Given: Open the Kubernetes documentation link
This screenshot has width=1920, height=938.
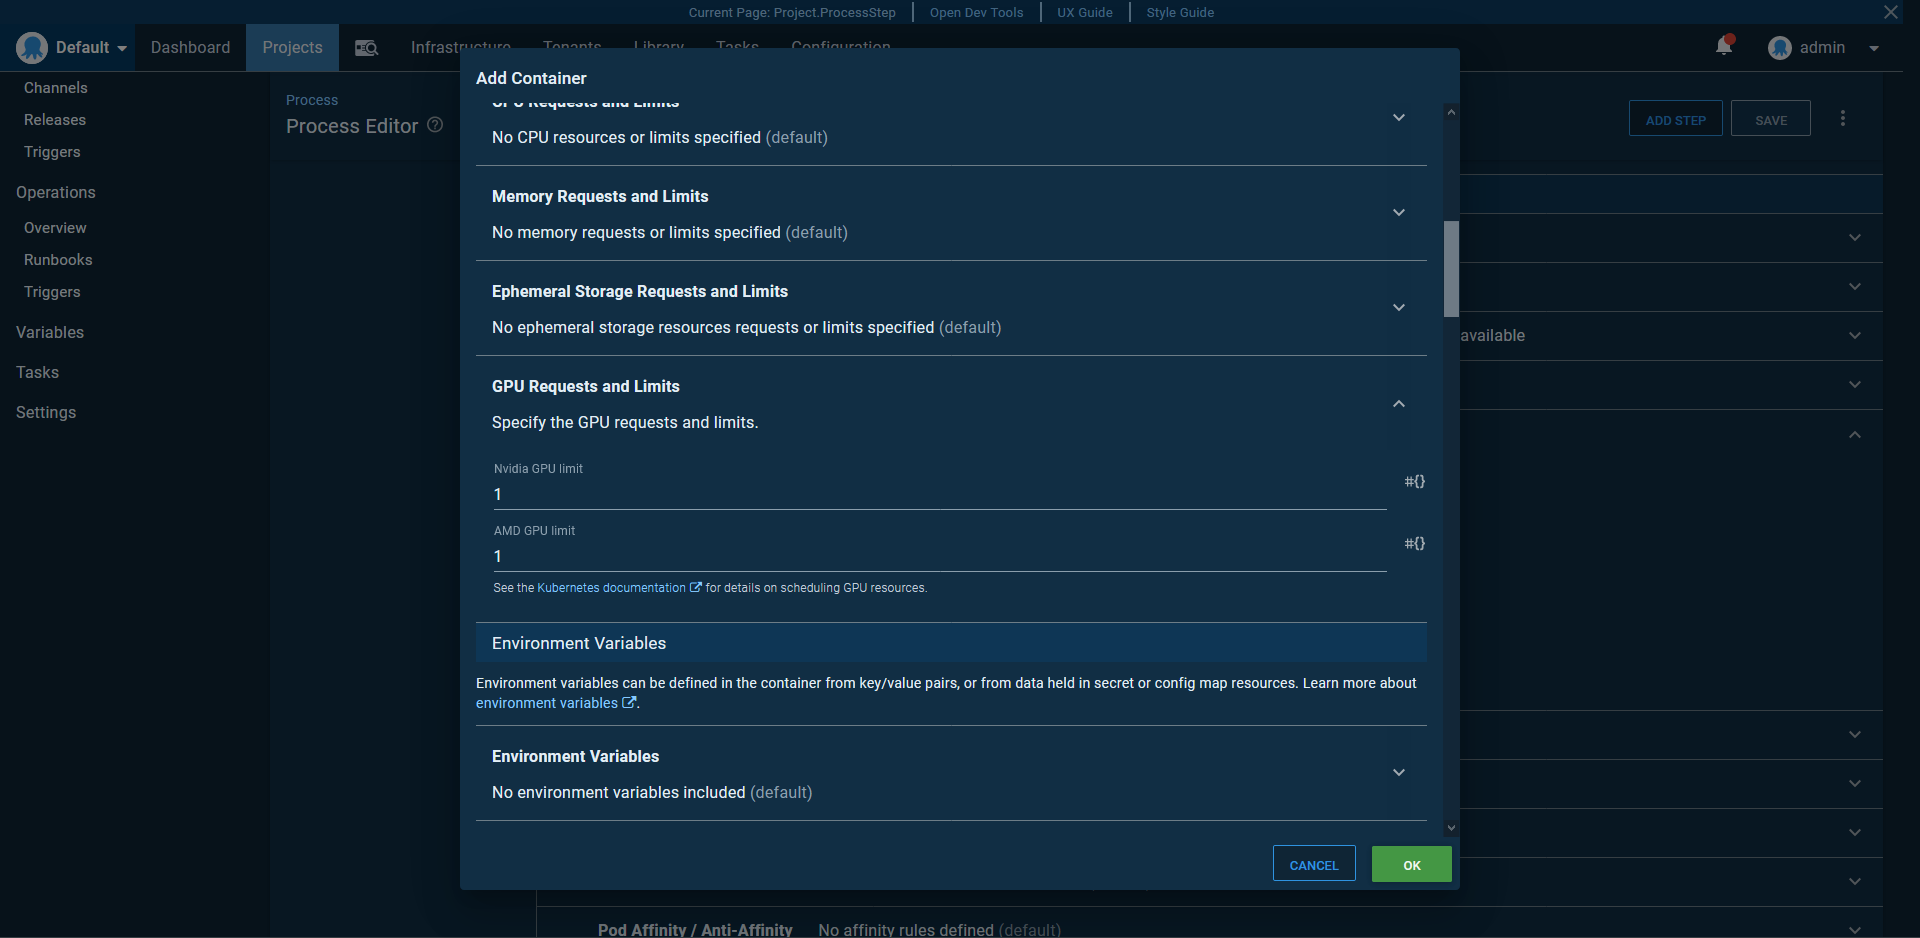Looking at the screenshot, I should (611, 587).
